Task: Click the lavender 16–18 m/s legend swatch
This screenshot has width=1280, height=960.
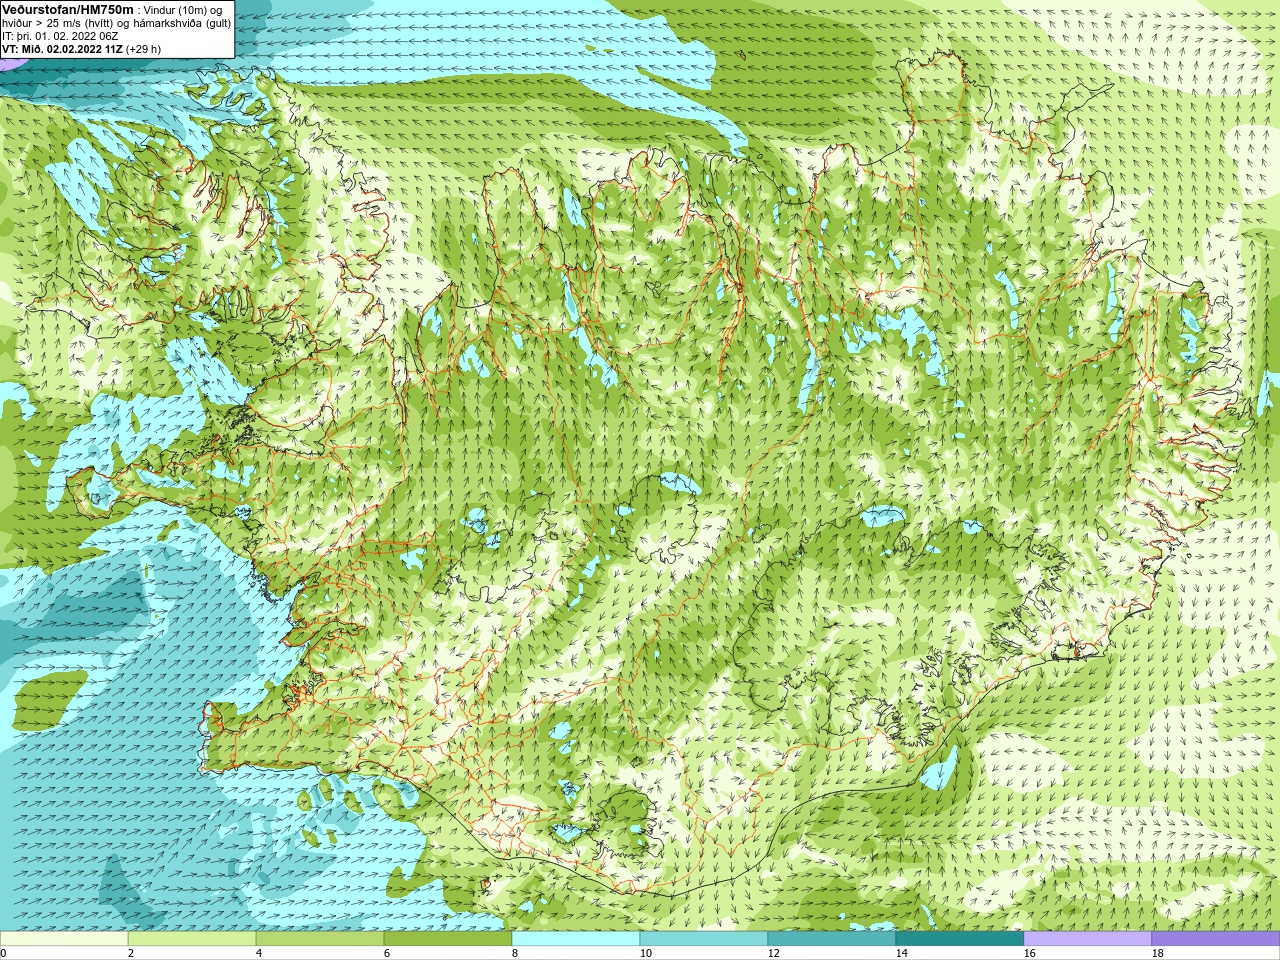Action: 1088,939
